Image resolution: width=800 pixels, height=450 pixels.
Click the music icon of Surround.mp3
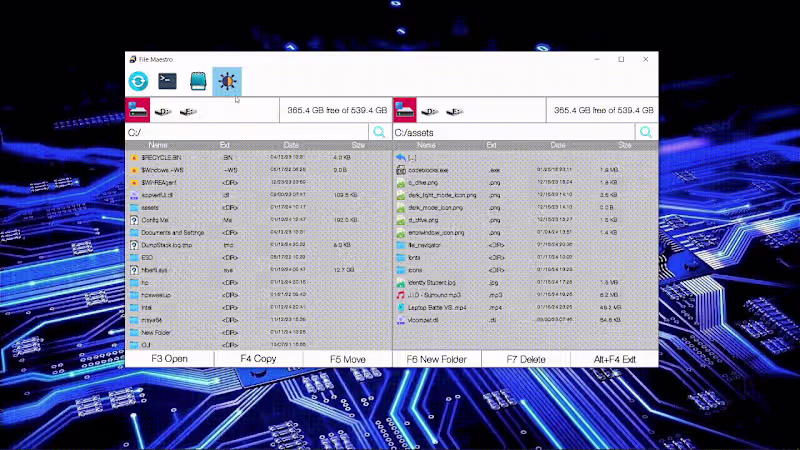pos(401,295)
